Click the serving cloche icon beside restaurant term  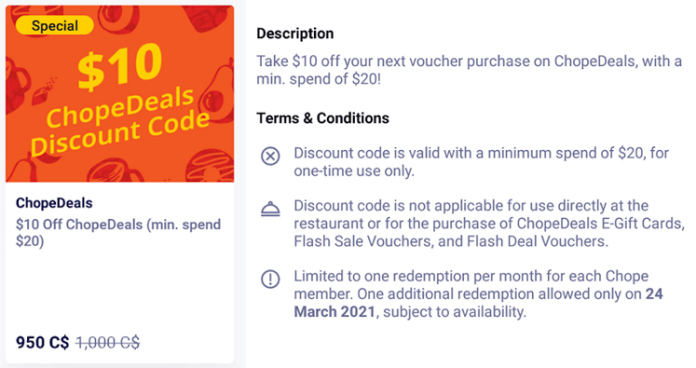coord(270,209)
